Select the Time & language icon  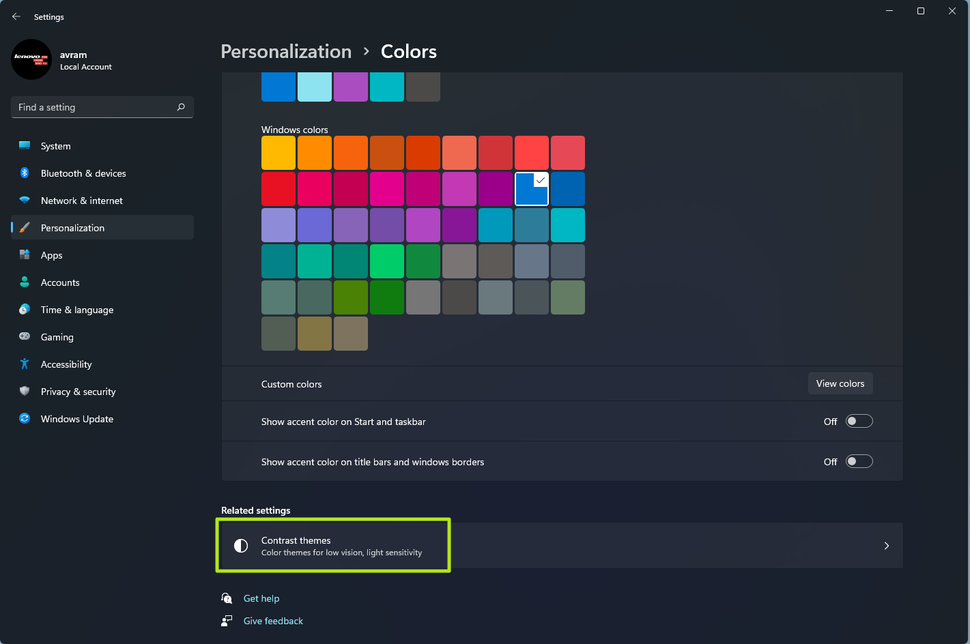click(24, 310)
